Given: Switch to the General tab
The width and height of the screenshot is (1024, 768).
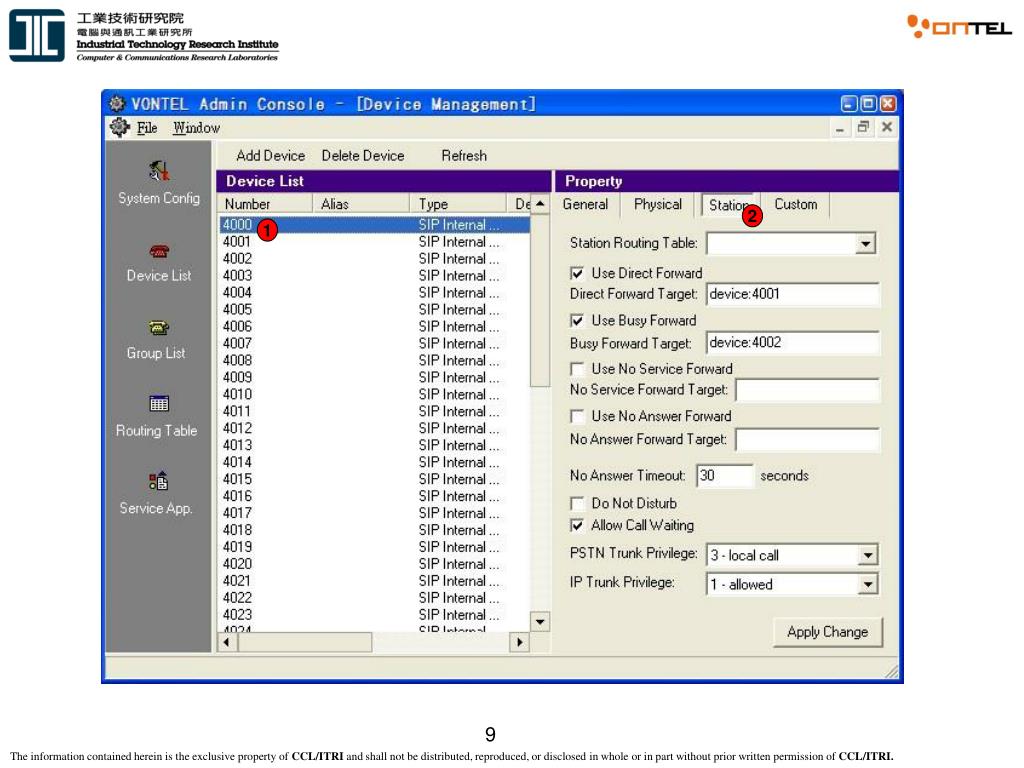Looking at the screenshot, I should click(x=585, y=204).
